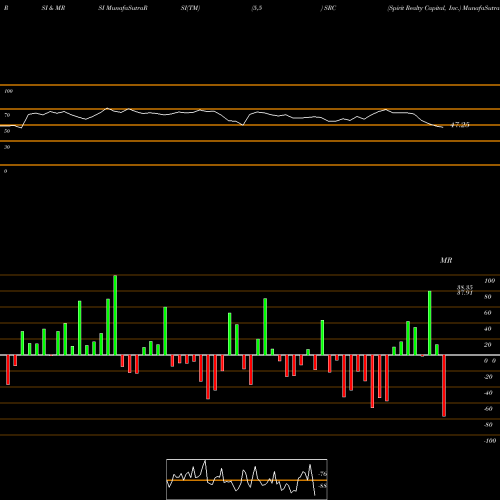The image size is (500, 500).
Task: Click the "20" label on MR axis
Action: tap(488, 345)
